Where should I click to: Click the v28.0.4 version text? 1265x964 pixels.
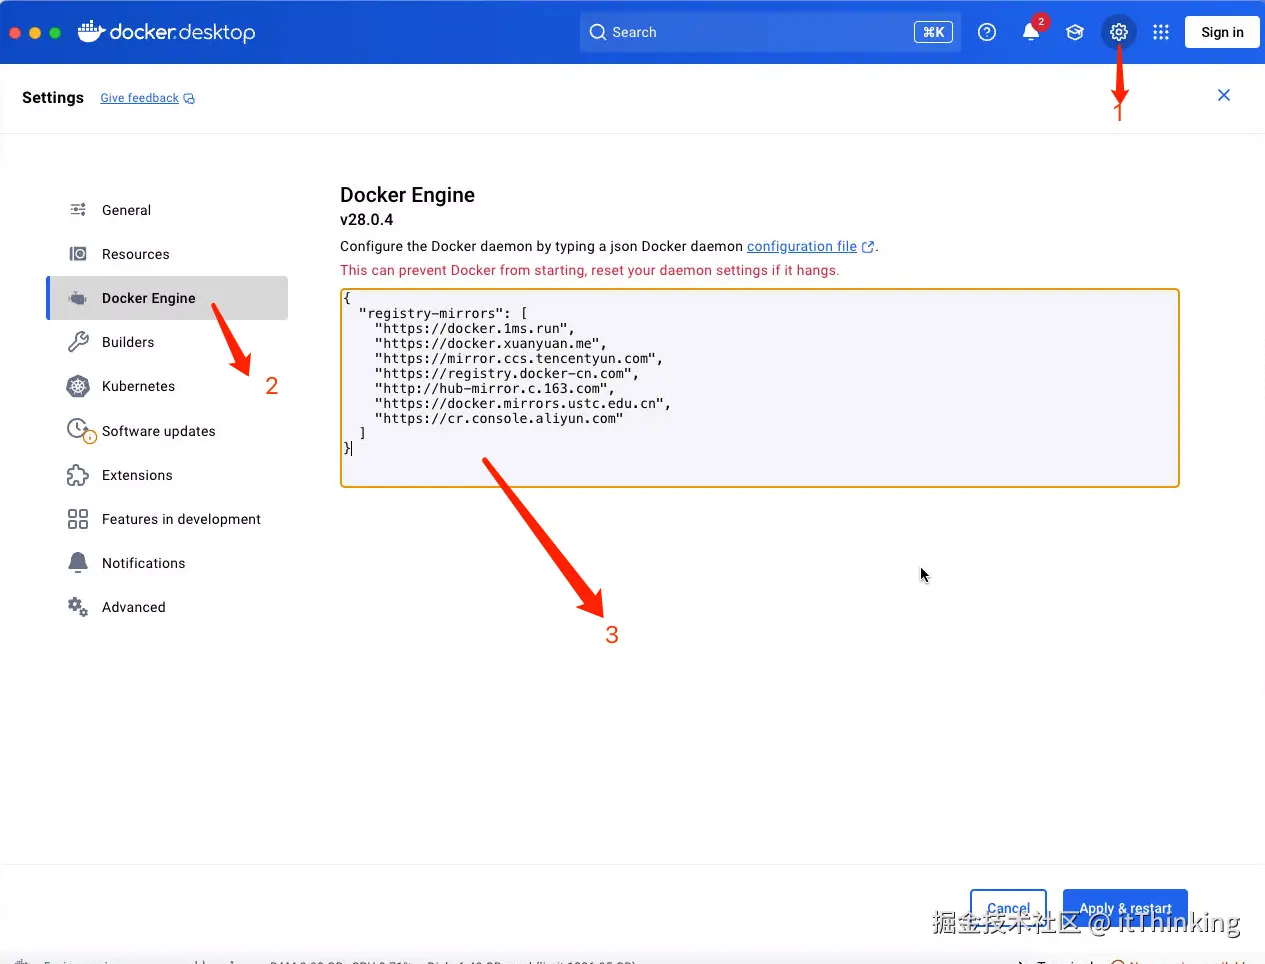click(x=367, y=220)
